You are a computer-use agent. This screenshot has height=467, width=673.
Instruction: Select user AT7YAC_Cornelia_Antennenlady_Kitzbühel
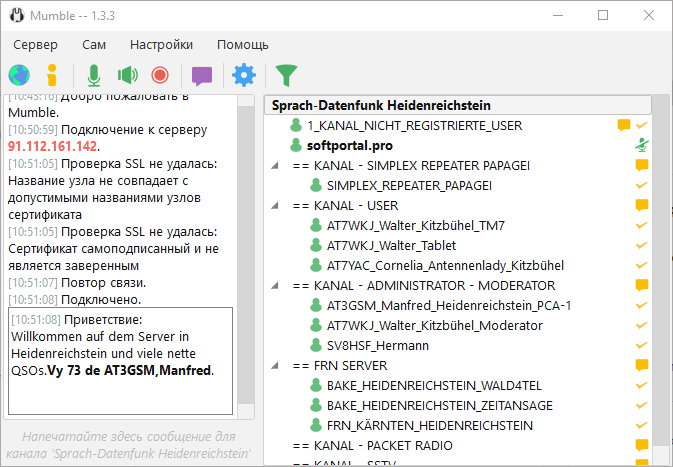pos(445,266)
